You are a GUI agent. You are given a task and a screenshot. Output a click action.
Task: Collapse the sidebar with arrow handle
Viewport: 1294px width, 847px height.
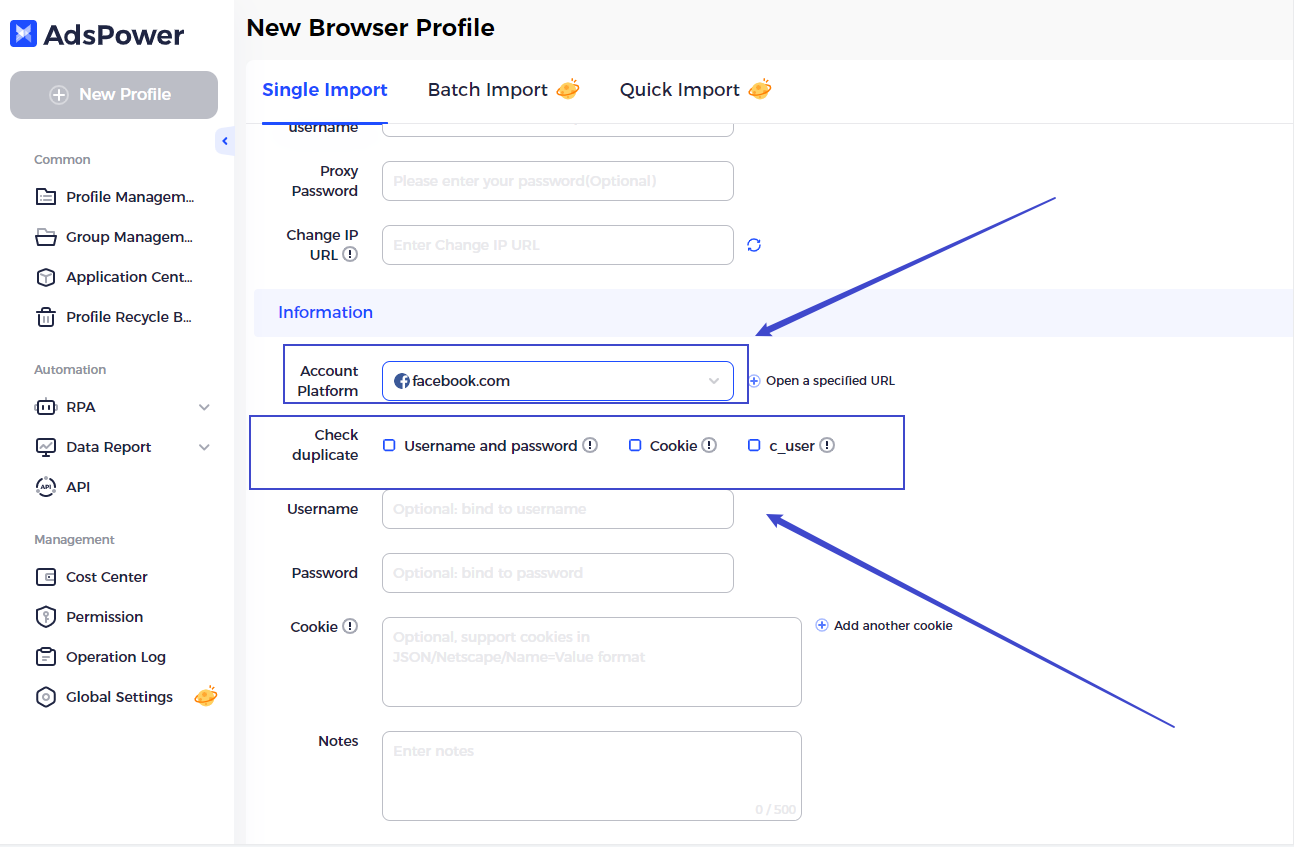point(225,141)
